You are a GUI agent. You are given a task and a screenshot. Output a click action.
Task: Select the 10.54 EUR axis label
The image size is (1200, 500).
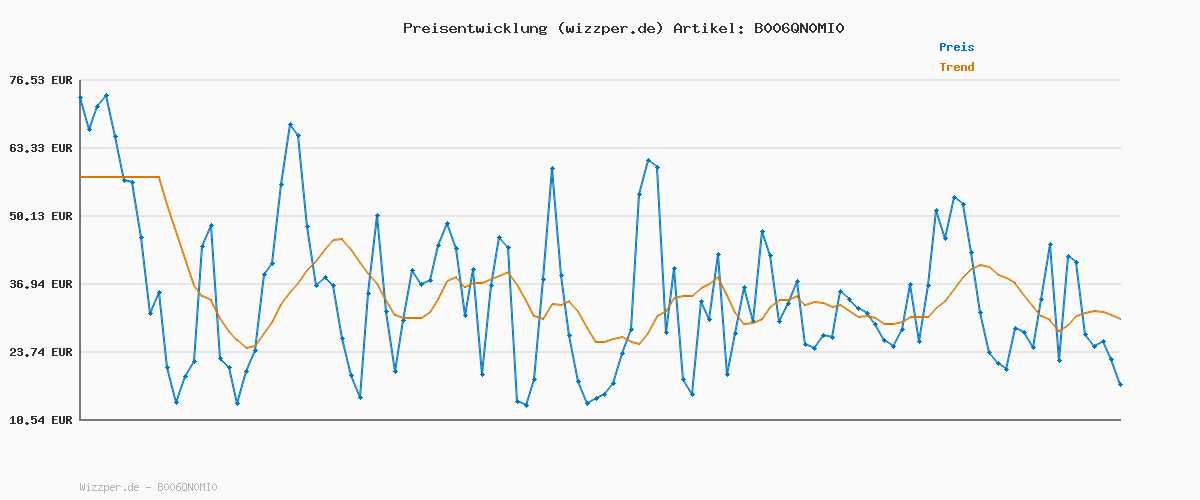point(41,420)
